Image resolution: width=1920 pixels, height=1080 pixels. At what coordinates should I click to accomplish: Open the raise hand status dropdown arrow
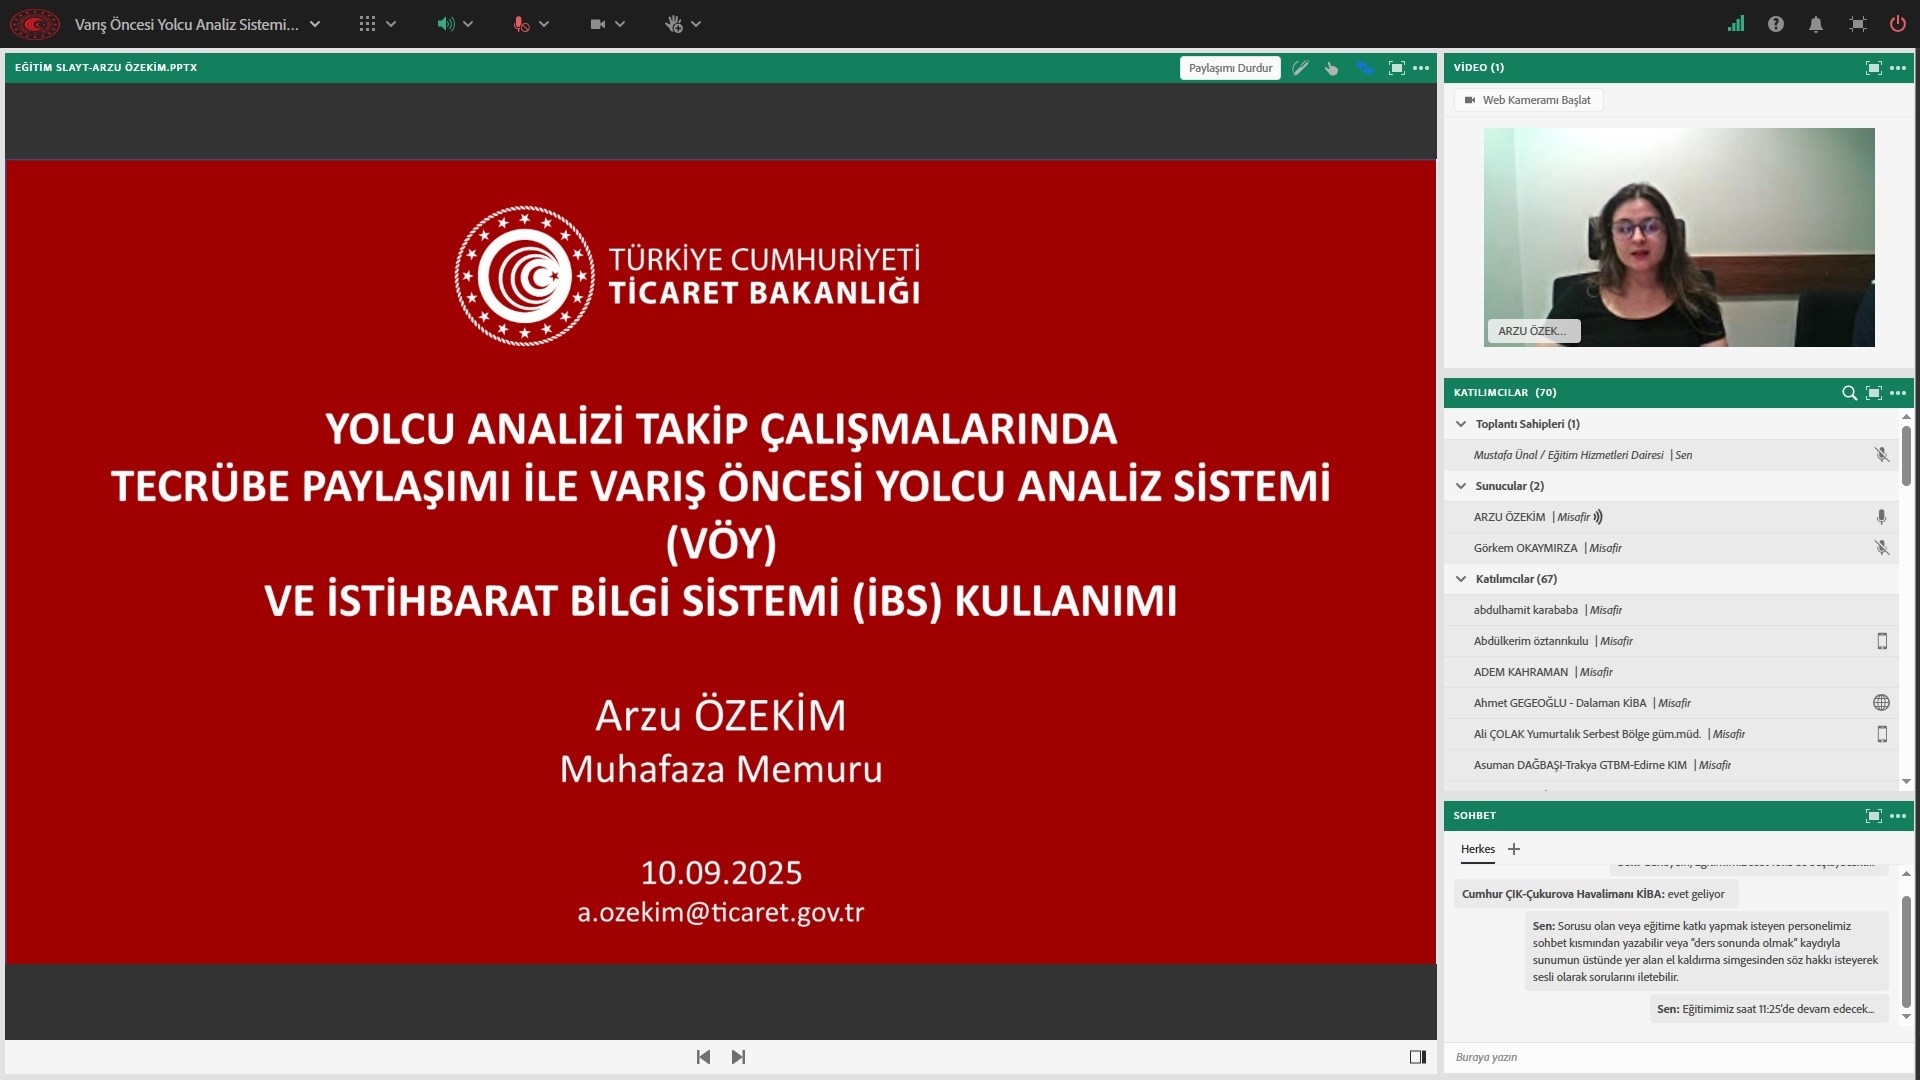tap(696, 24)
